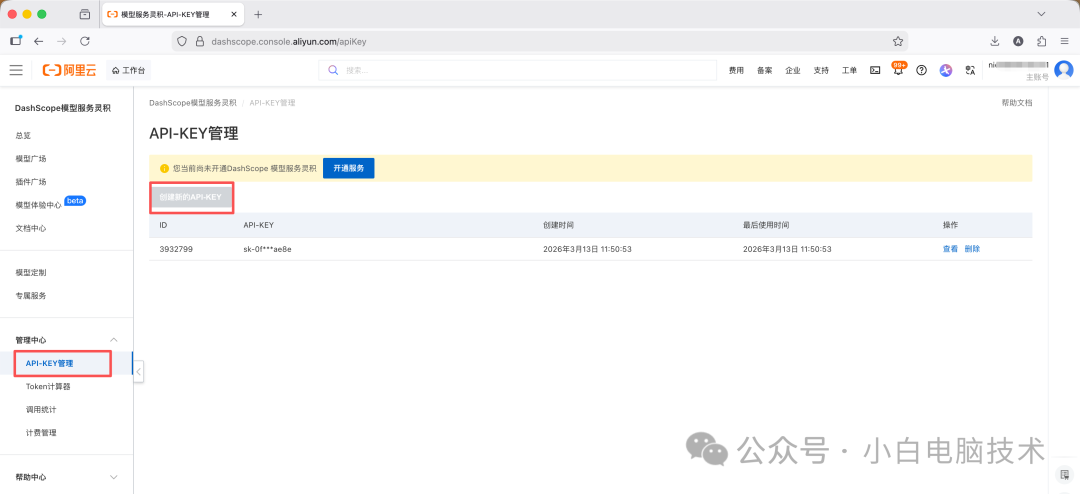
Task: Bookmark this page with star icon
Action: pos(897,41)
